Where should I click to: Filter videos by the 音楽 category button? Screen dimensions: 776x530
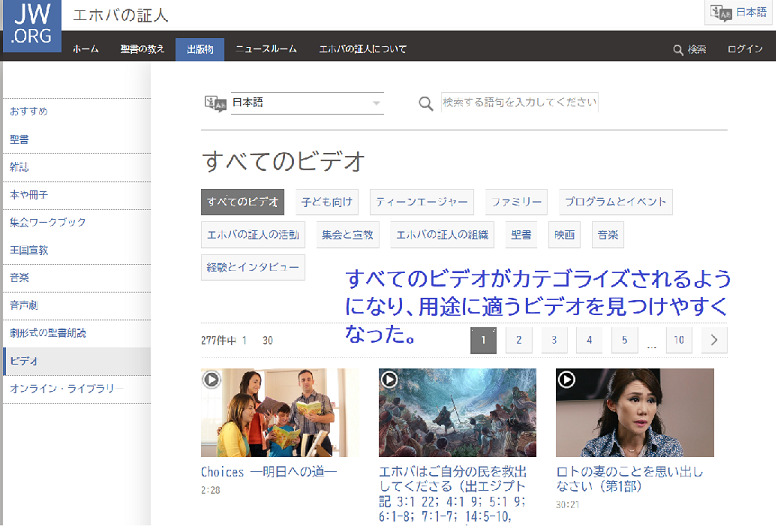[608, 235]
